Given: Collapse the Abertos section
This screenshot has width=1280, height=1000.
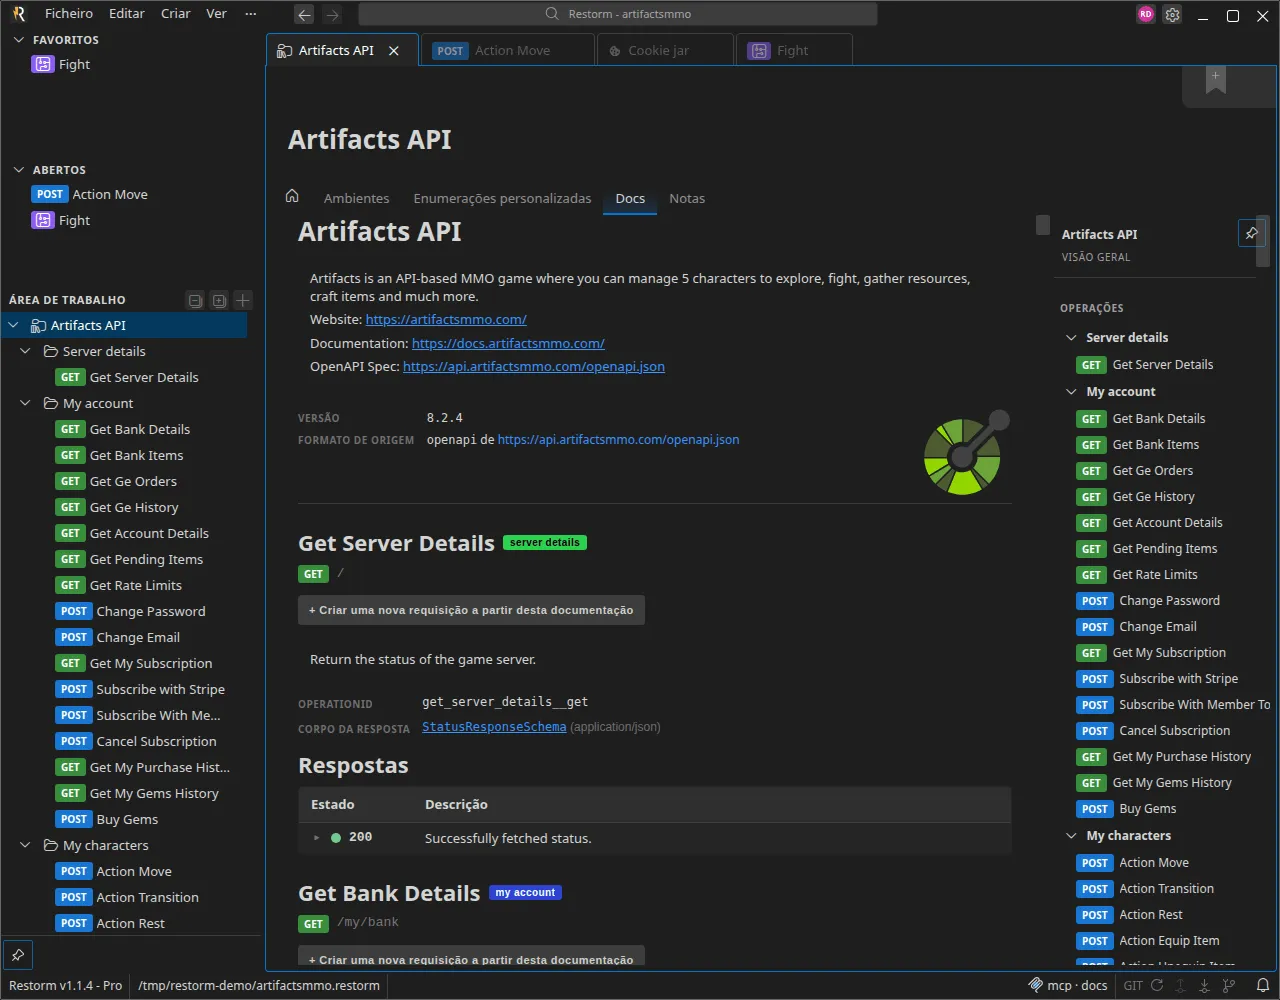Looking at the screenshot, I should [18, 170].
